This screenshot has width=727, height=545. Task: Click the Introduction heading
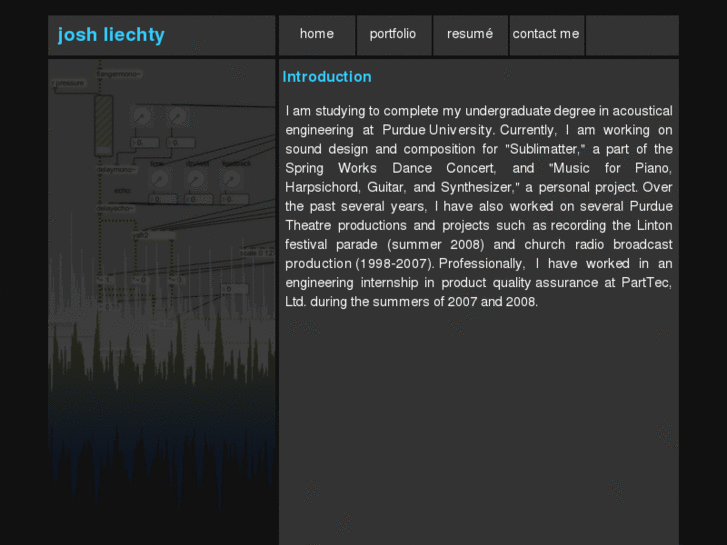[327, 77]
